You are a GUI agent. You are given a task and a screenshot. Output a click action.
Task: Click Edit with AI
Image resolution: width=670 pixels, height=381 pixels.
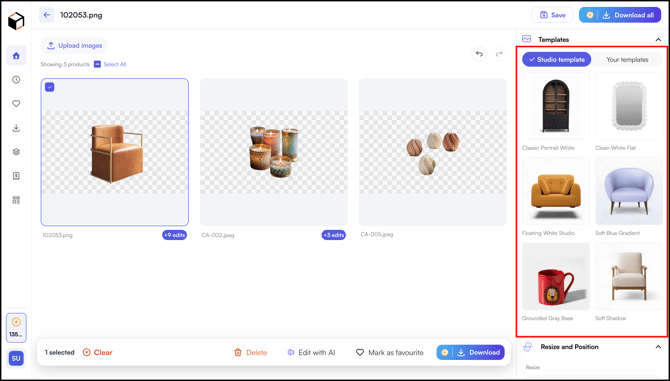(311, 353)
